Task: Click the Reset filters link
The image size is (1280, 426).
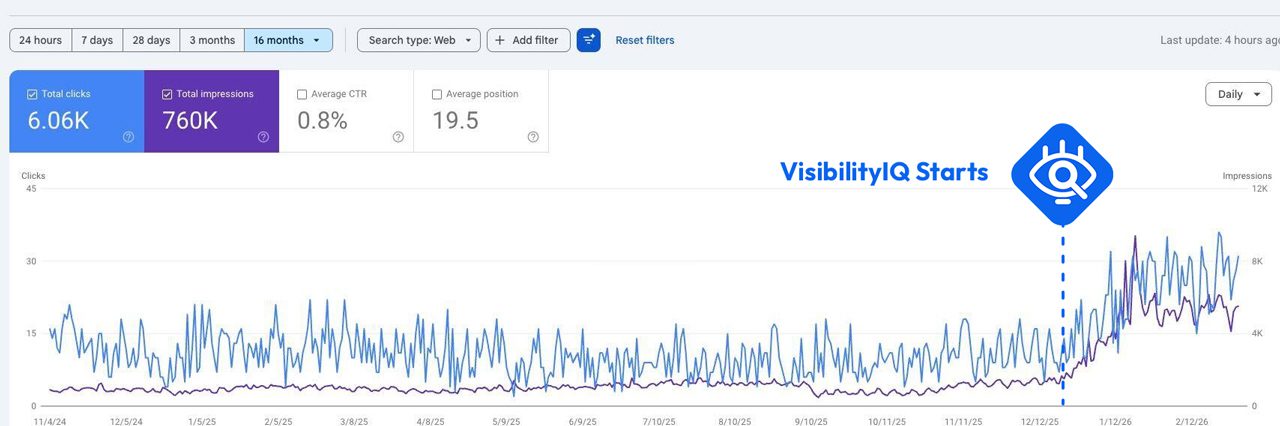Action: (645, 40)
